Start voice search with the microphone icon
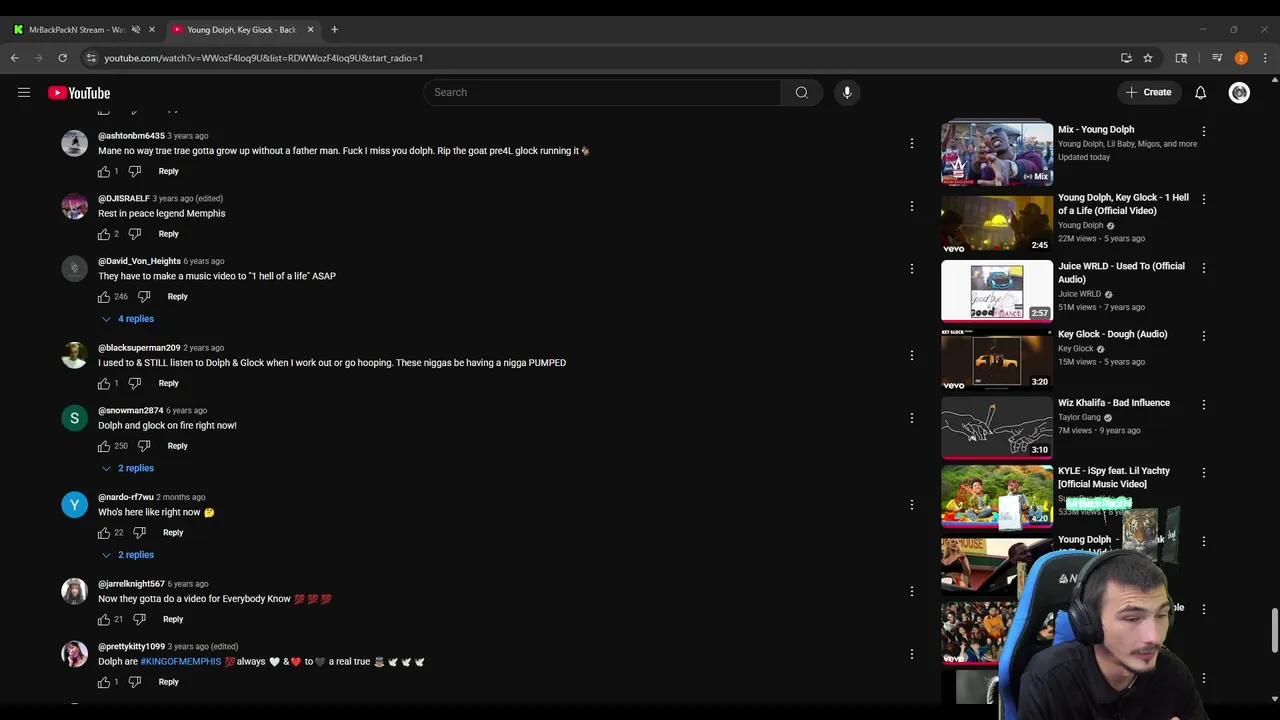 [847, 92]
